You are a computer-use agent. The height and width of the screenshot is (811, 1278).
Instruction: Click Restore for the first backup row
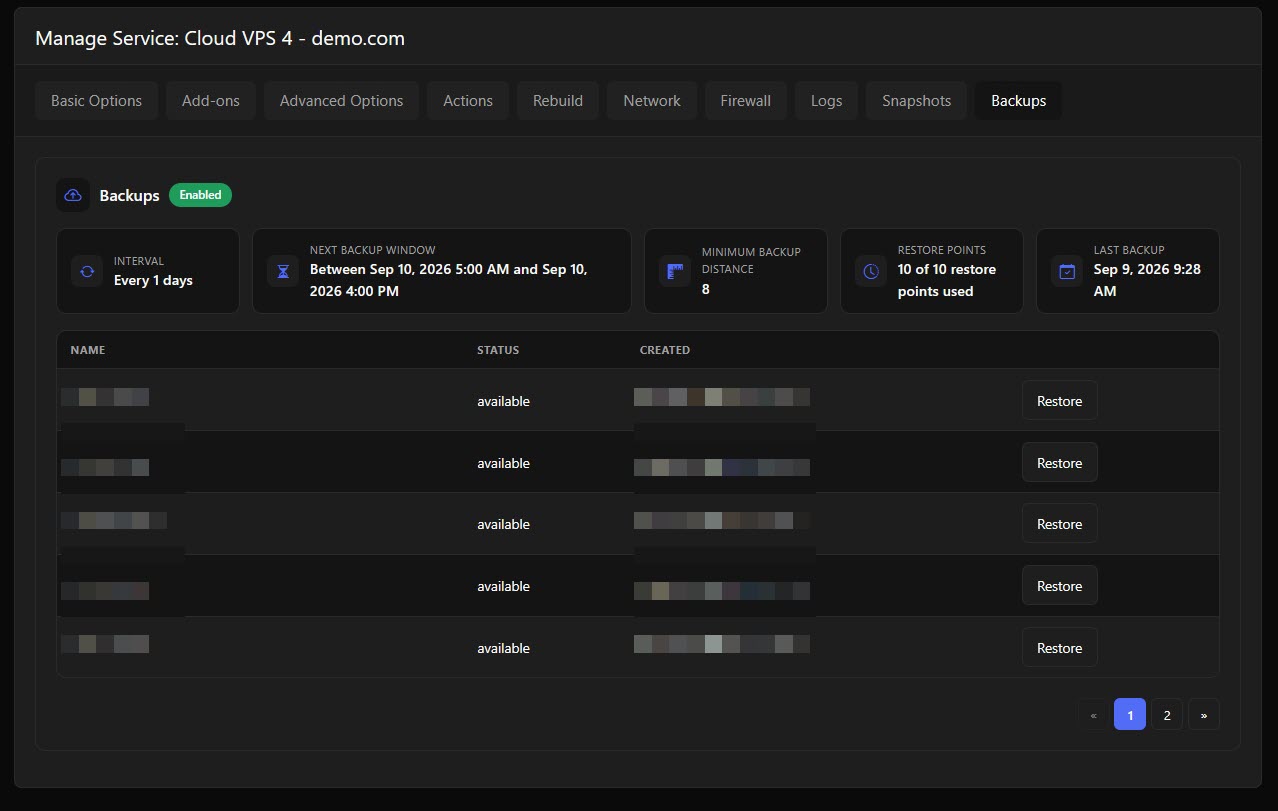tap(1060, 401)
